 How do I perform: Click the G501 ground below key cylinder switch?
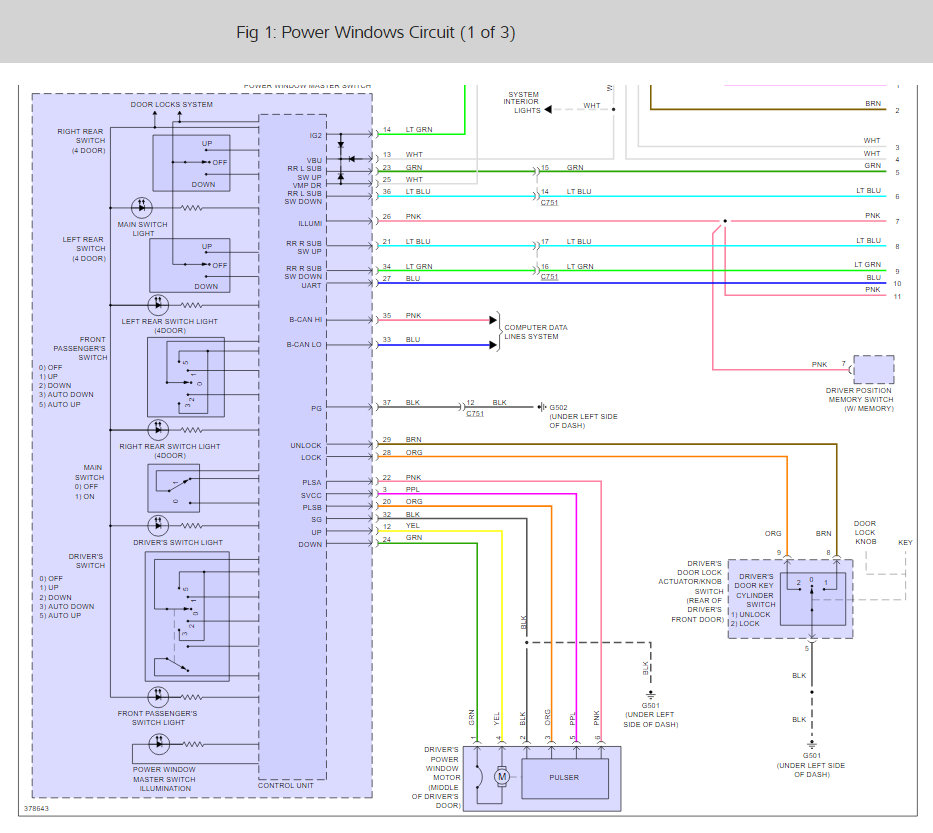(x=812, y=746)
